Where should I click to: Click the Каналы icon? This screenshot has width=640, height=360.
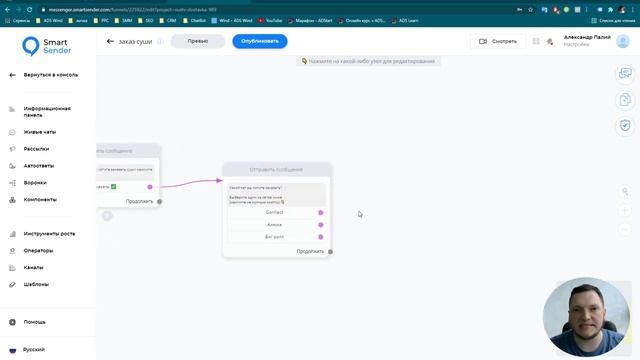point(12,268)
